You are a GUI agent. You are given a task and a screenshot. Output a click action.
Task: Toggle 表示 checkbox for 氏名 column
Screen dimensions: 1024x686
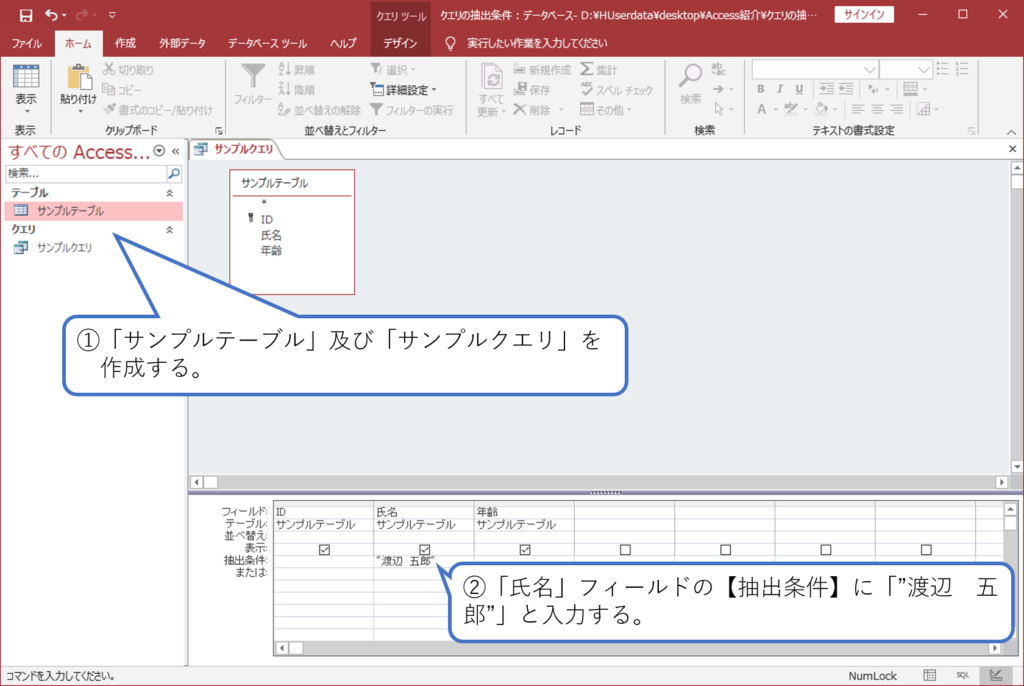click(424, 549)
